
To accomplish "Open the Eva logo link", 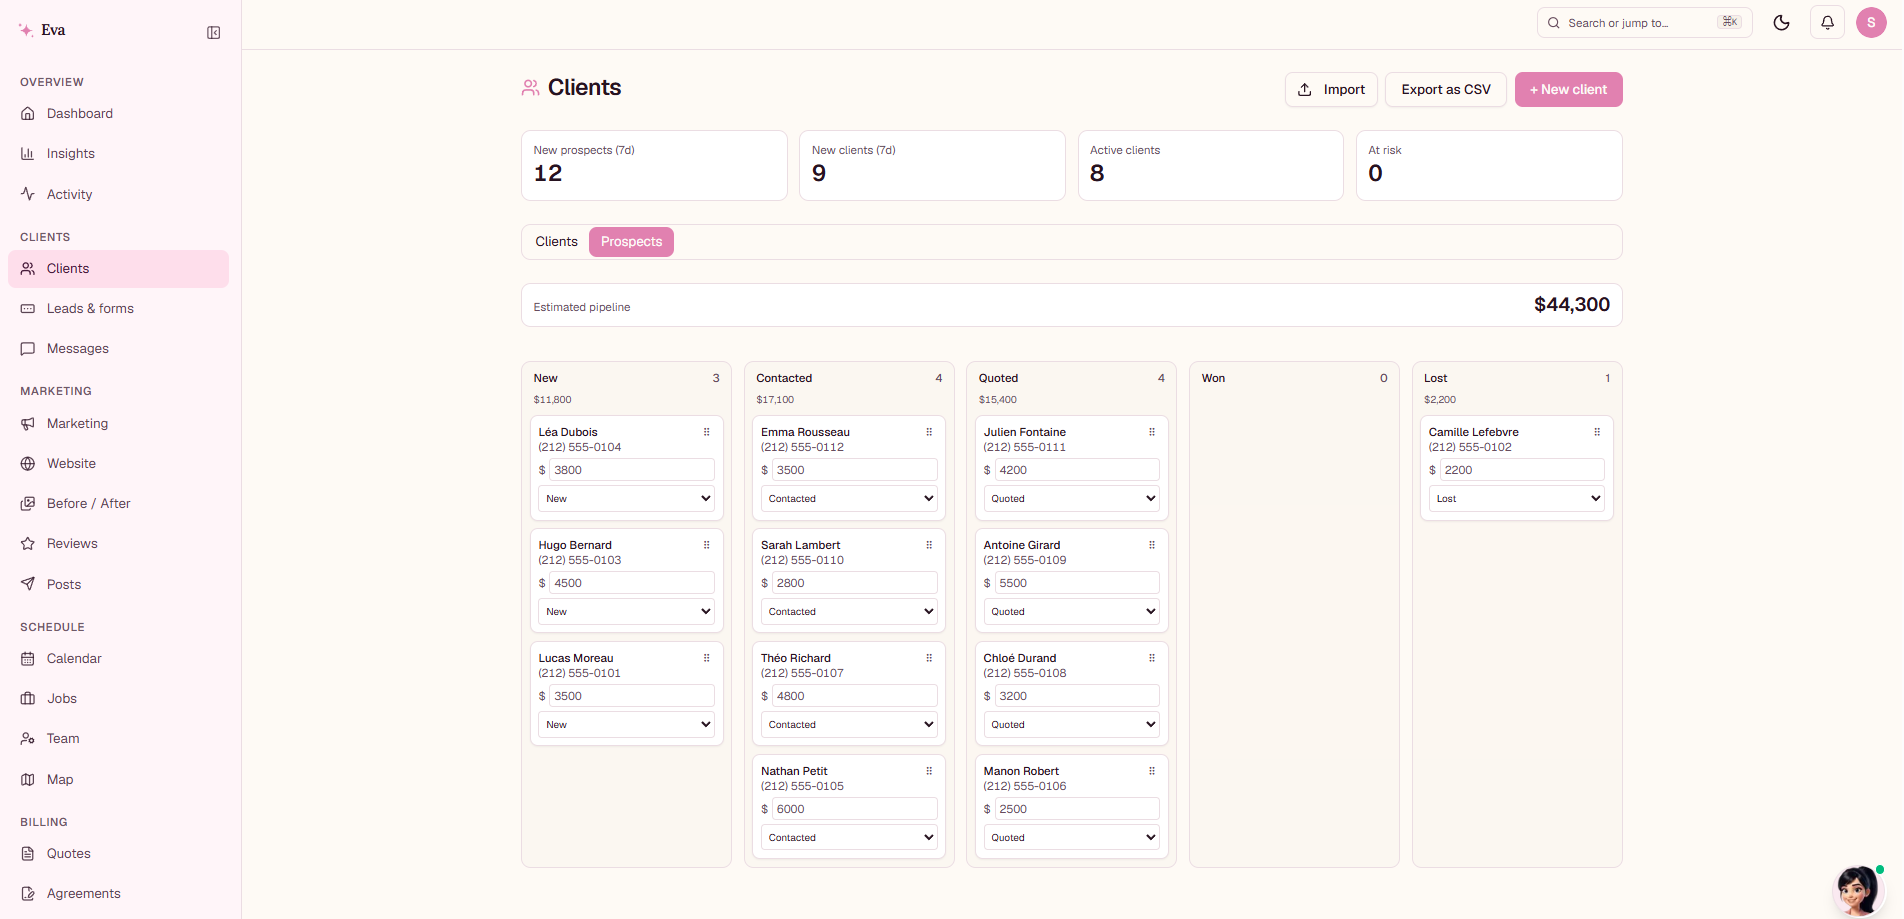I will coord(42,30).
